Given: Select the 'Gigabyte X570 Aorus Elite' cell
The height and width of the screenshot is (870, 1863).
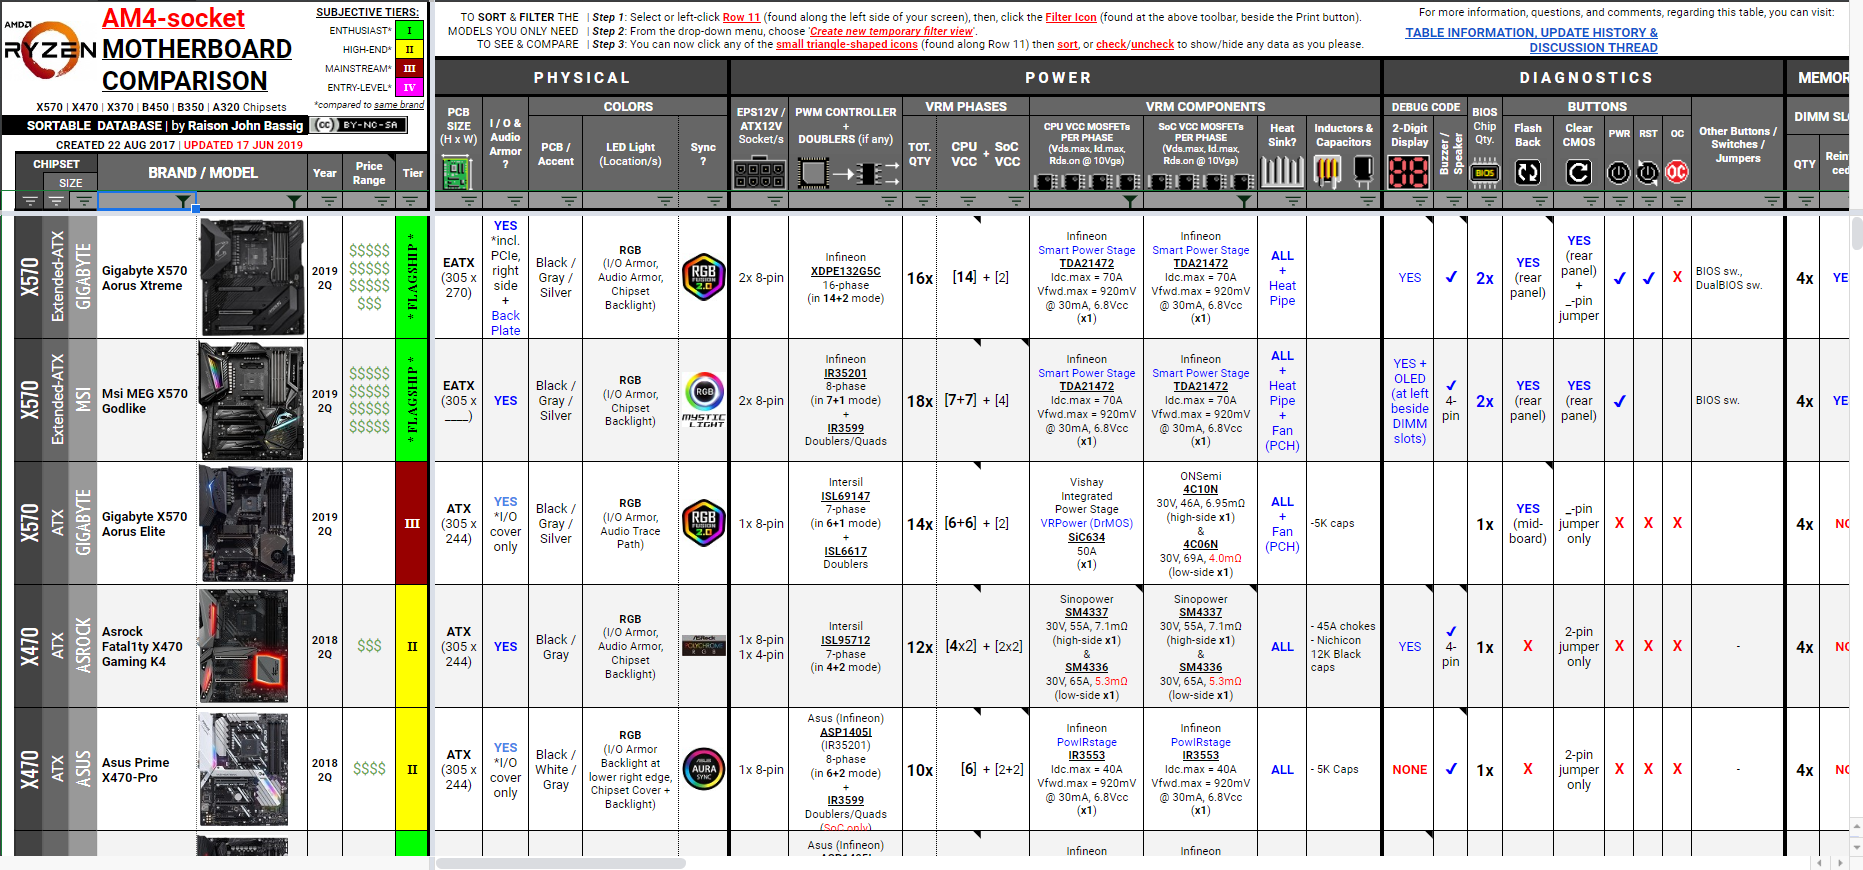Looking at the screenshot, I should 147,523.
